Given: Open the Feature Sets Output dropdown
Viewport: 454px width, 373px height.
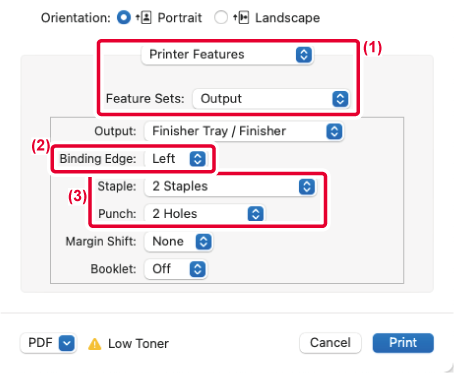Looking at the screenshot, I should [271, 99].
